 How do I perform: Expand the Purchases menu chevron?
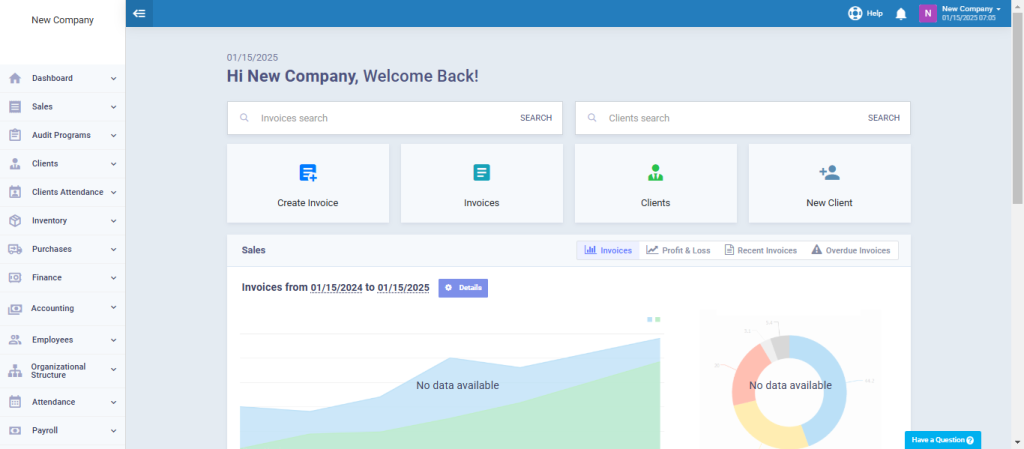(x=114, y=249)
